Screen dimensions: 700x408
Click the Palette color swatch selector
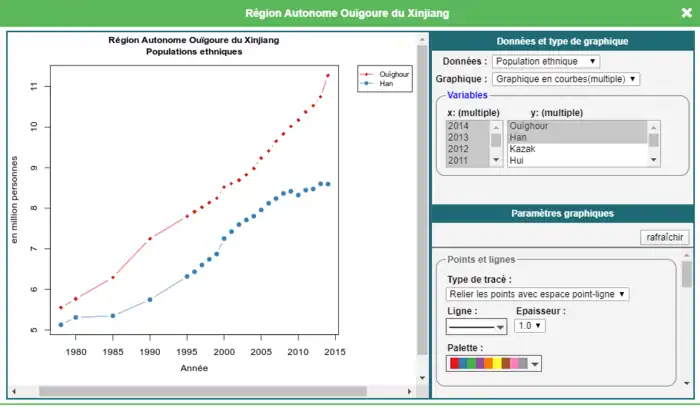pyautogui.click(x=495, y=364)
